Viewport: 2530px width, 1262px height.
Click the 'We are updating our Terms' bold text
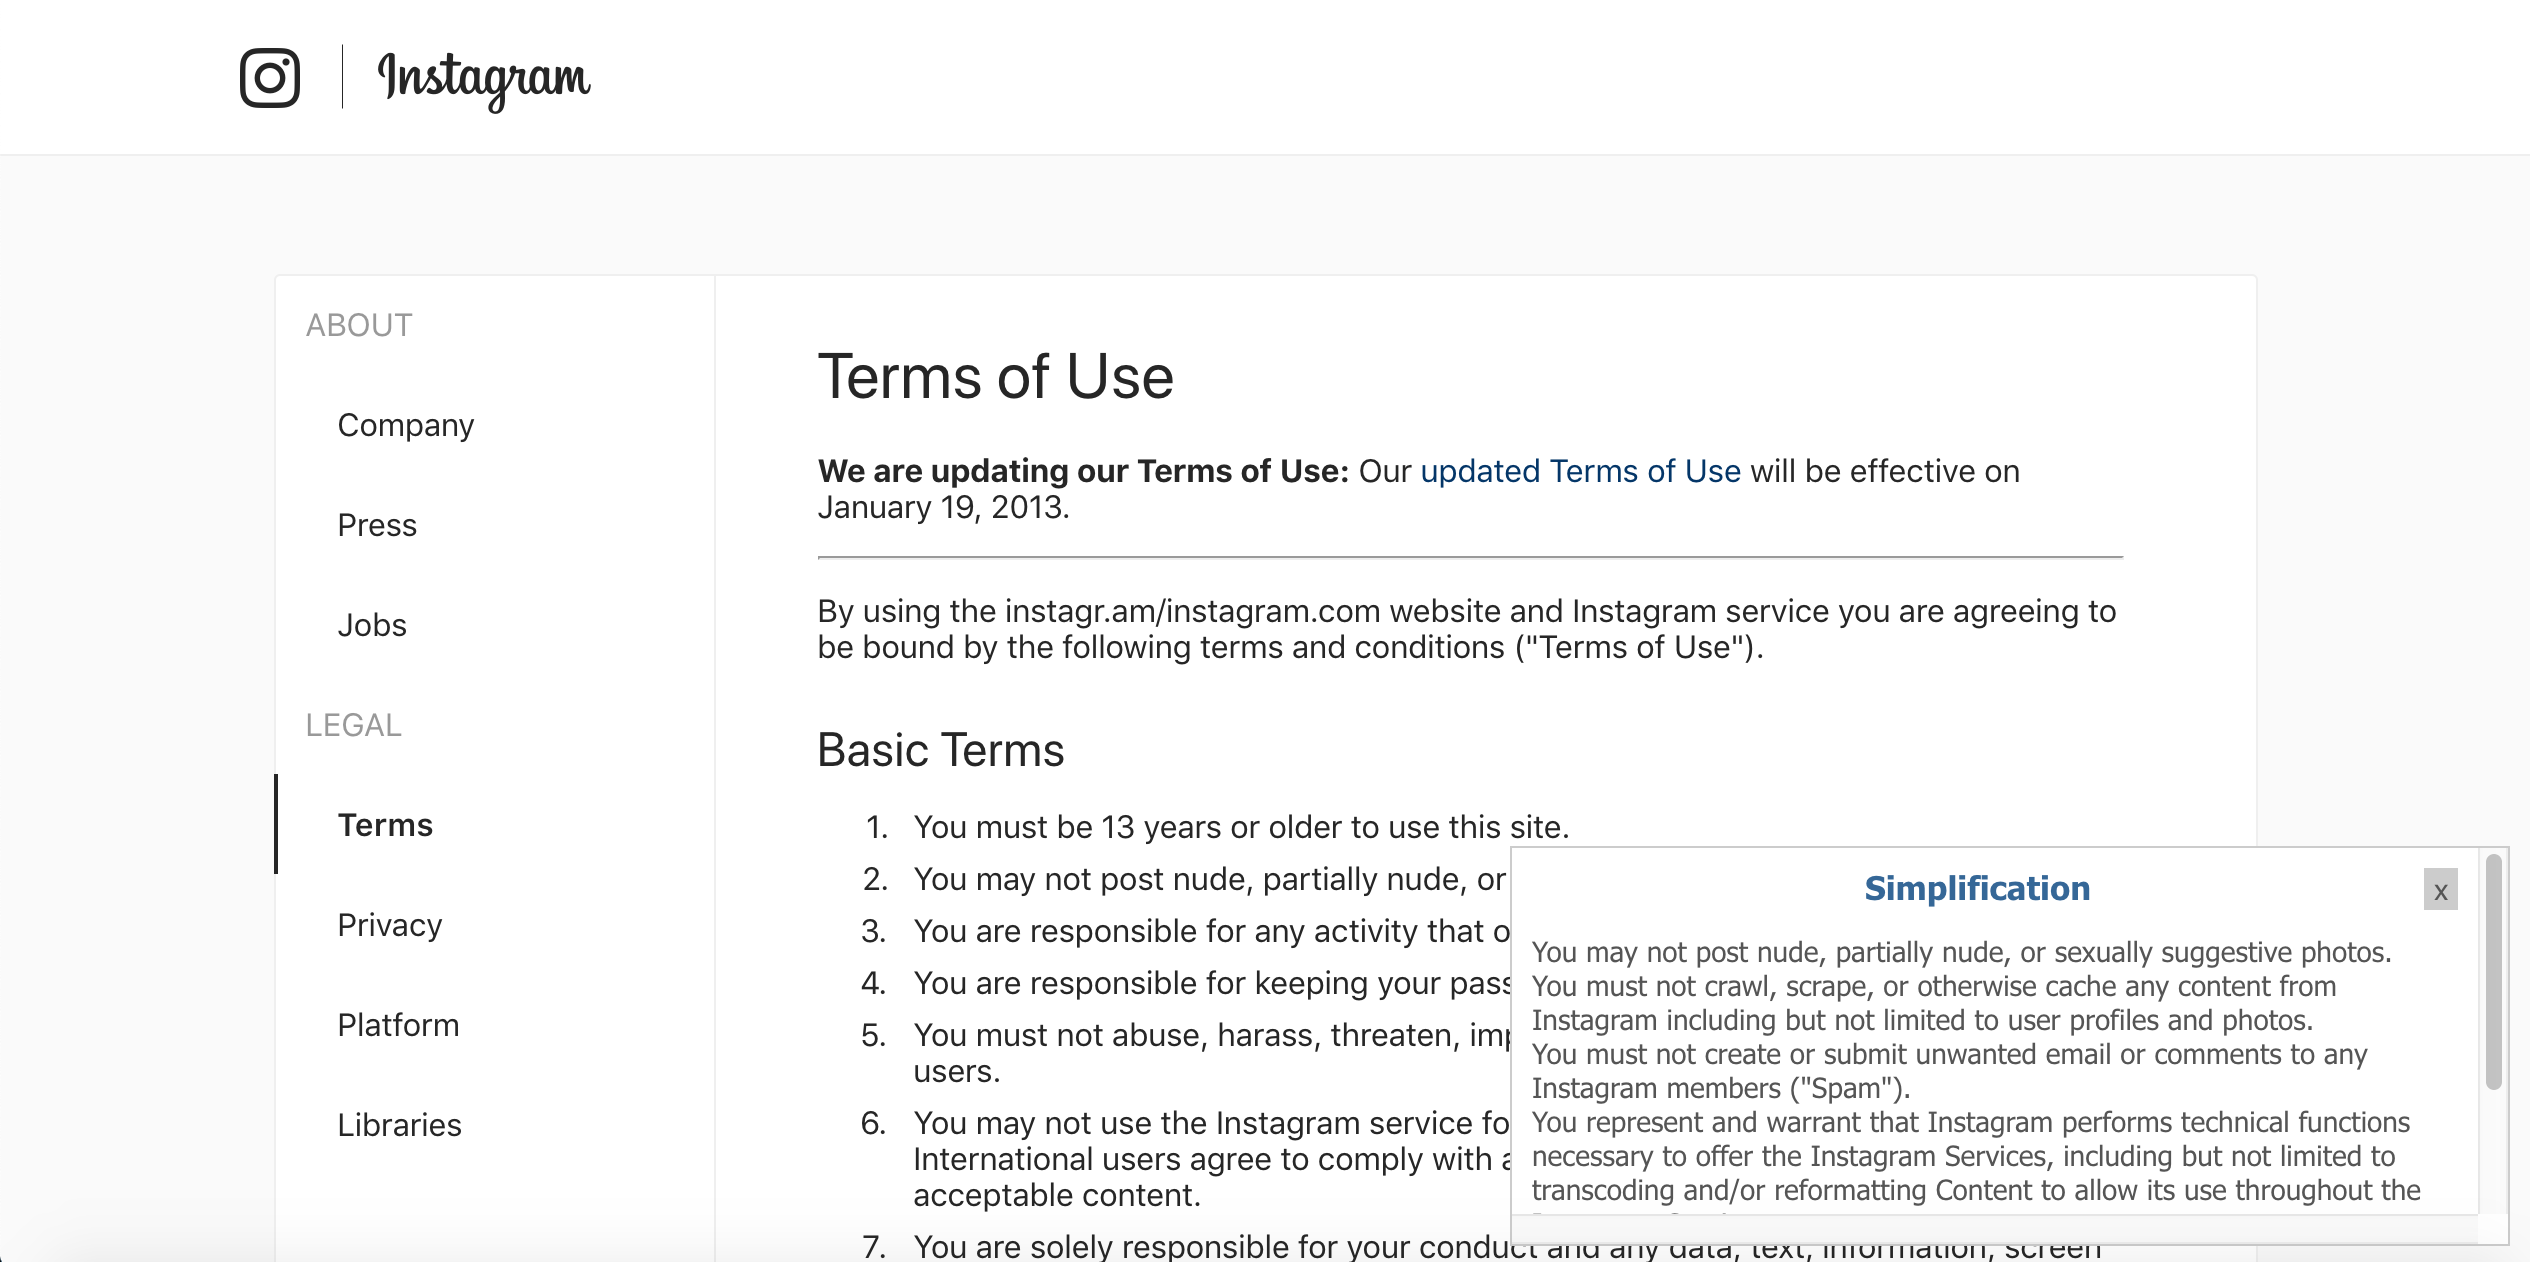[x=1083, y=471]
